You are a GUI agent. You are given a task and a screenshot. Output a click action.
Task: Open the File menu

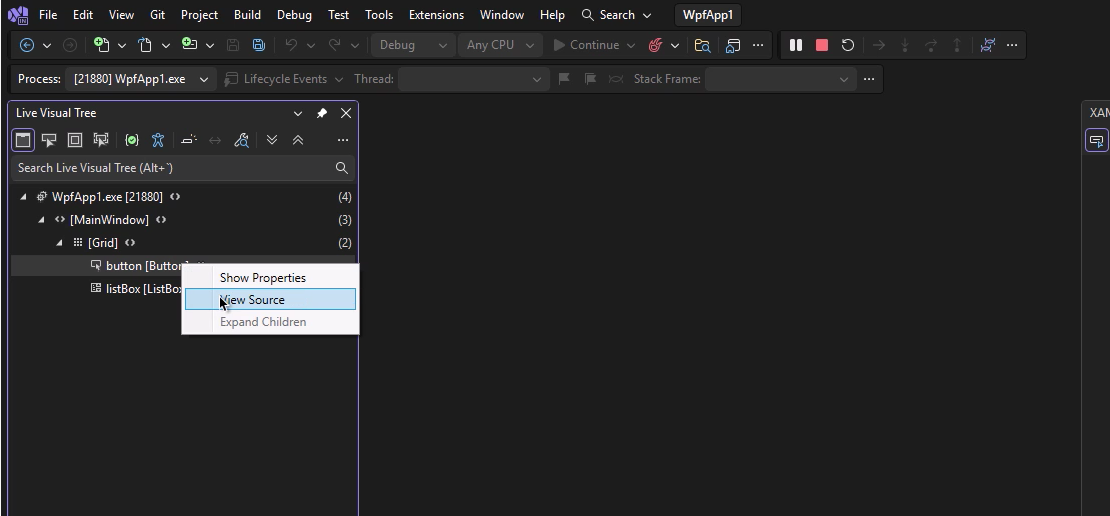pyautogui.click(x=48, y=15)
